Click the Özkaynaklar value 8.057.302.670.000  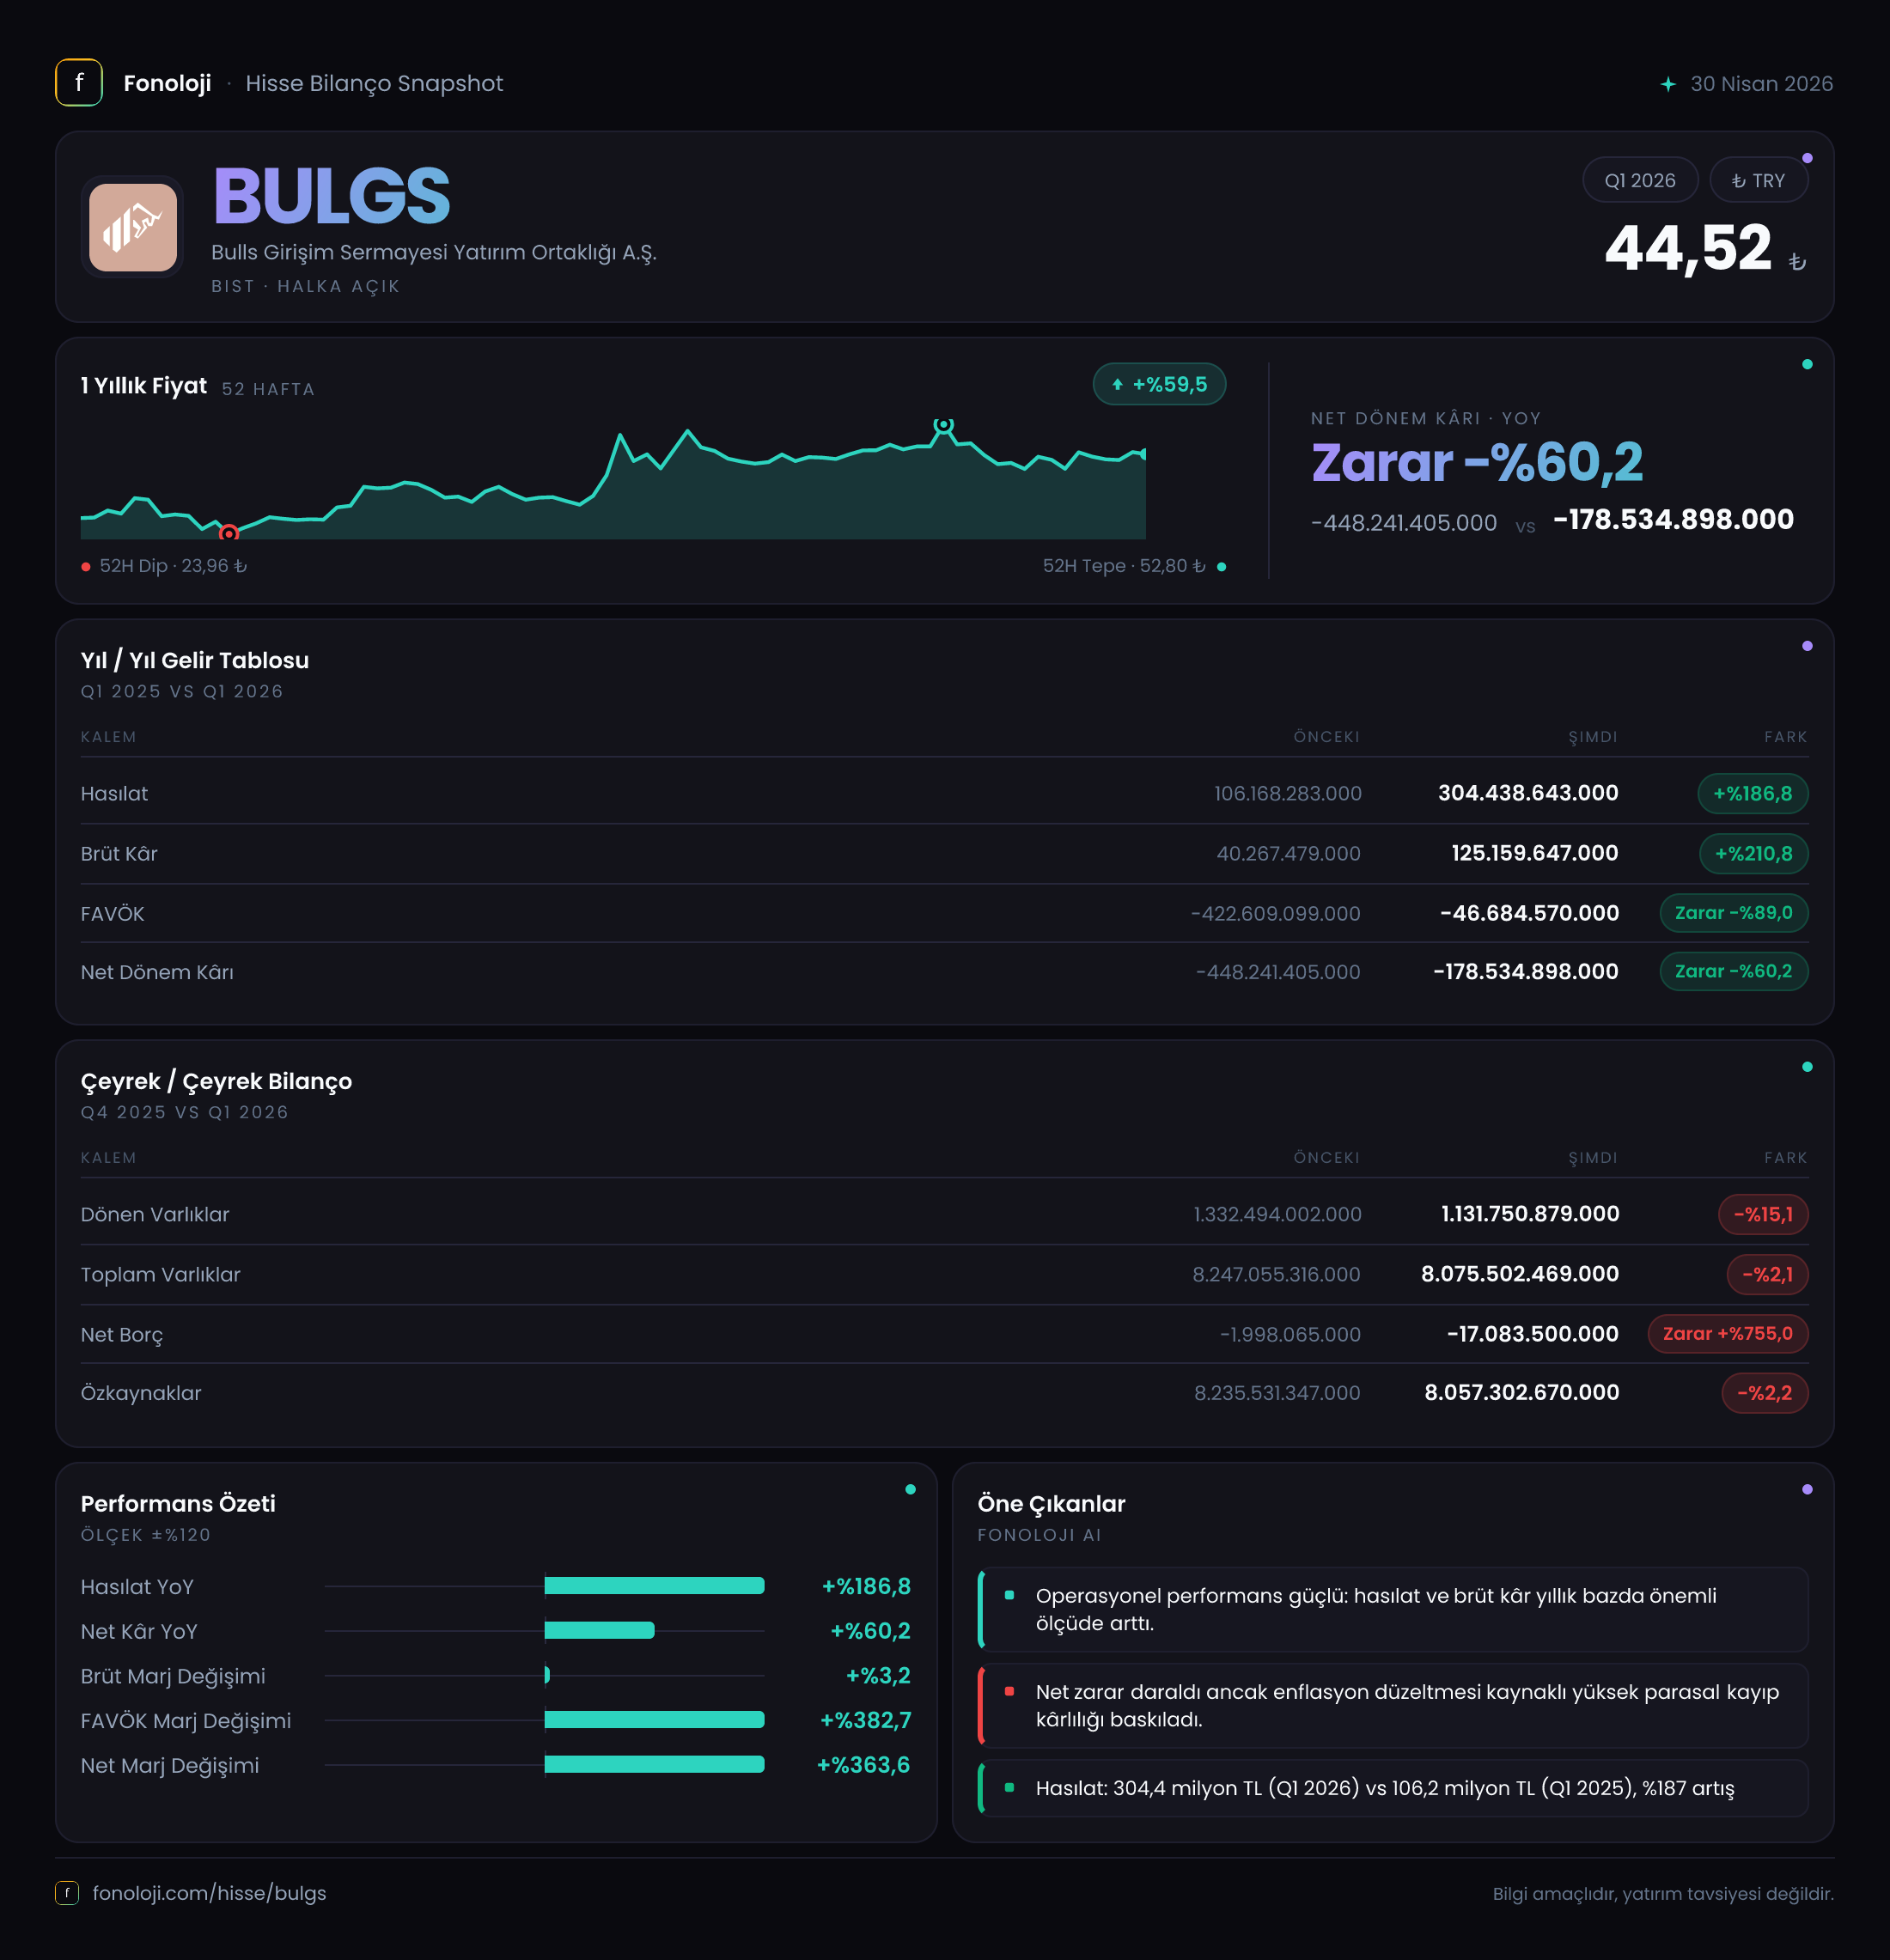pos(1522,1392)
